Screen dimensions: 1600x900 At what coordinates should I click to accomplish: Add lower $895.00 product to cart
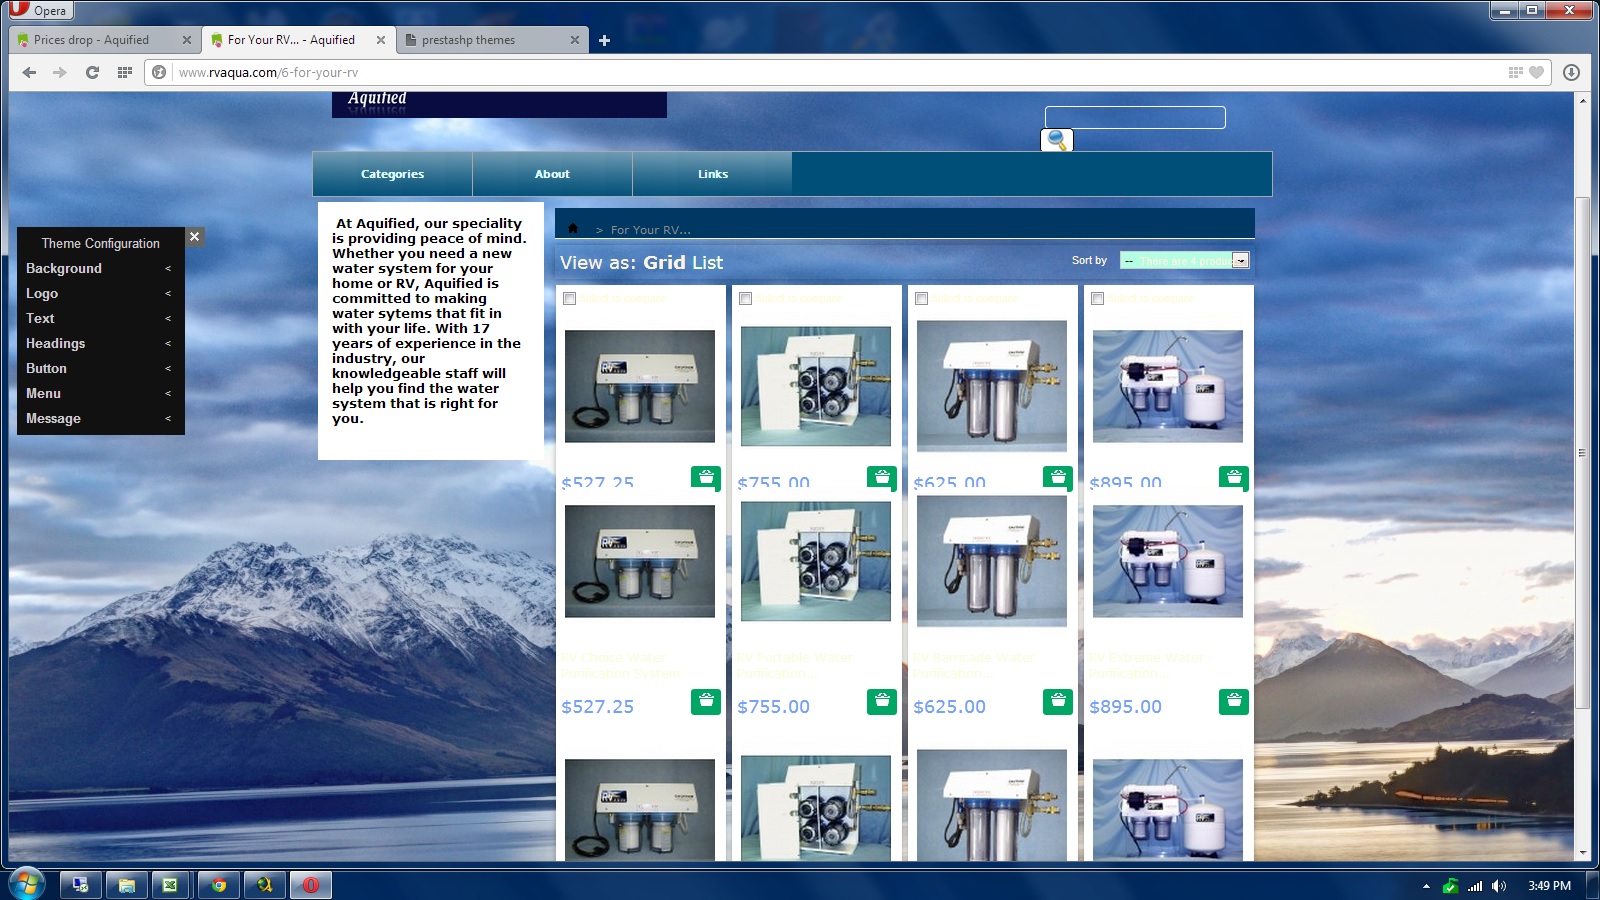coord(1234,701)
